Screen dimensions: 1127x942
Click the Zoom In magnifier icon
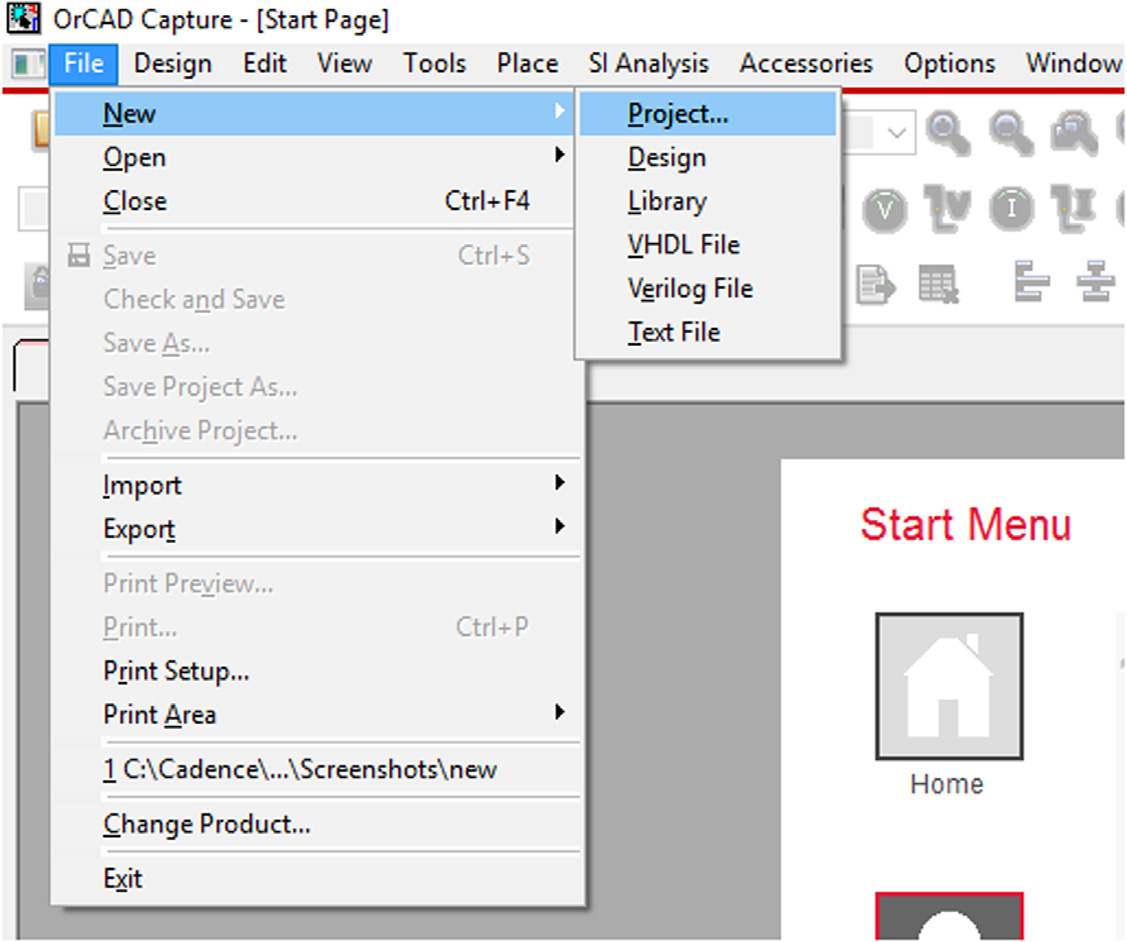coord(946,131)
